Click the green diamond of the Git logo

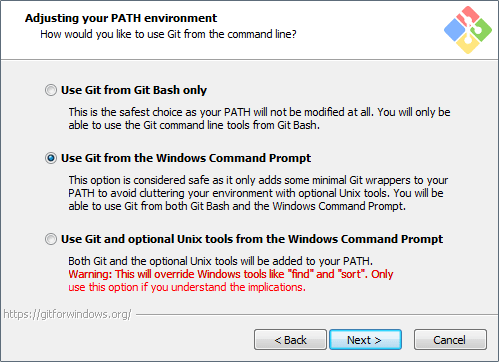pos(481,30)
